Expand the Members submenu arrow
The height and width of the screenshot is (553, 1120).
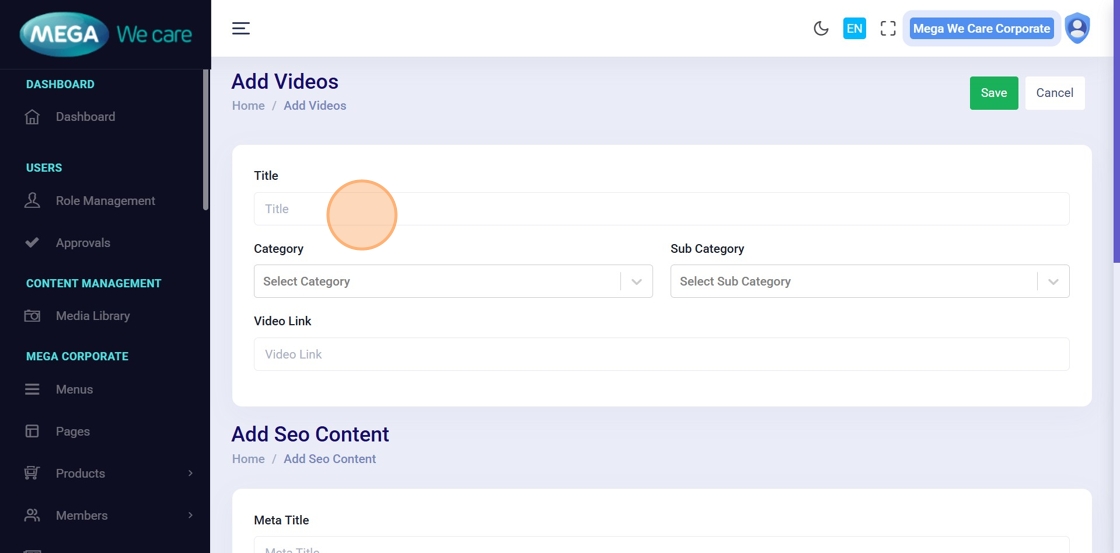(x=190, y=516)
